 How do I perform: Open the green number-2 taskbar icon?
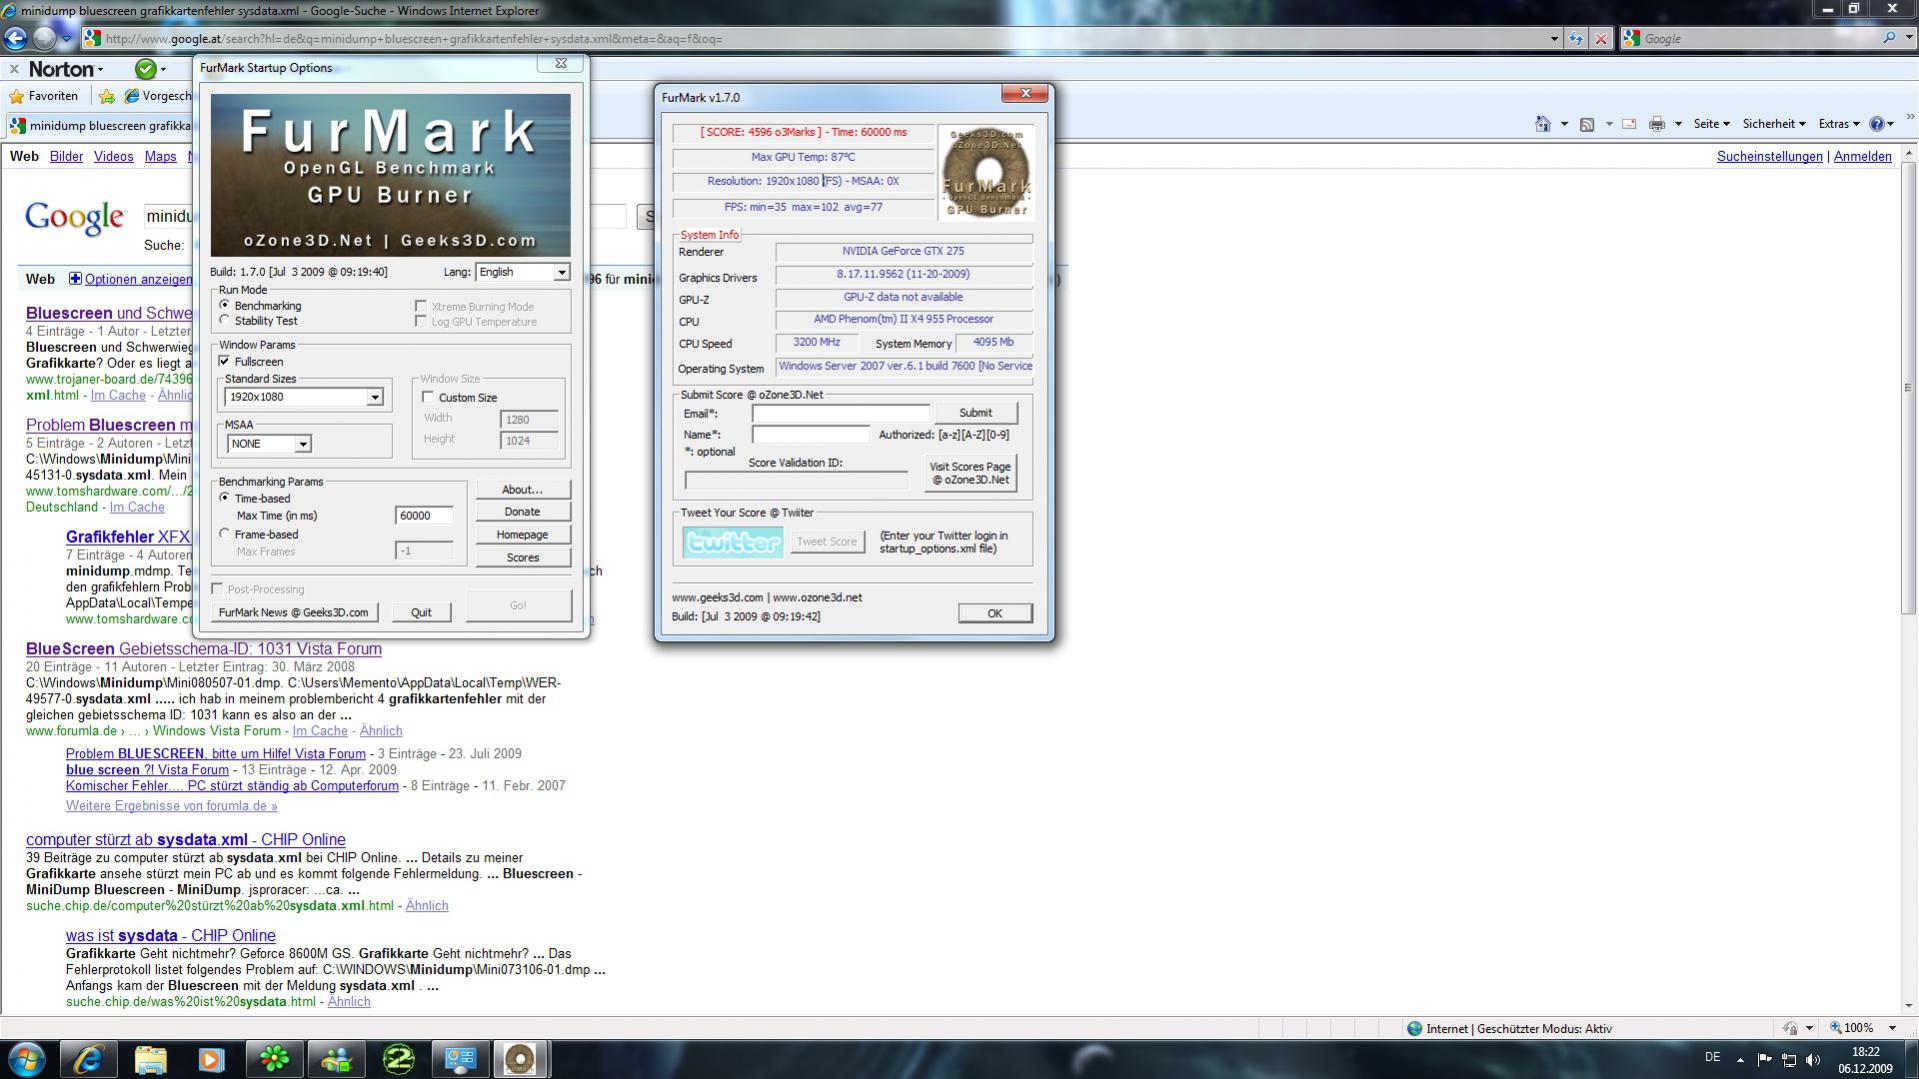pyautogui.click(x=398, y=1059)
